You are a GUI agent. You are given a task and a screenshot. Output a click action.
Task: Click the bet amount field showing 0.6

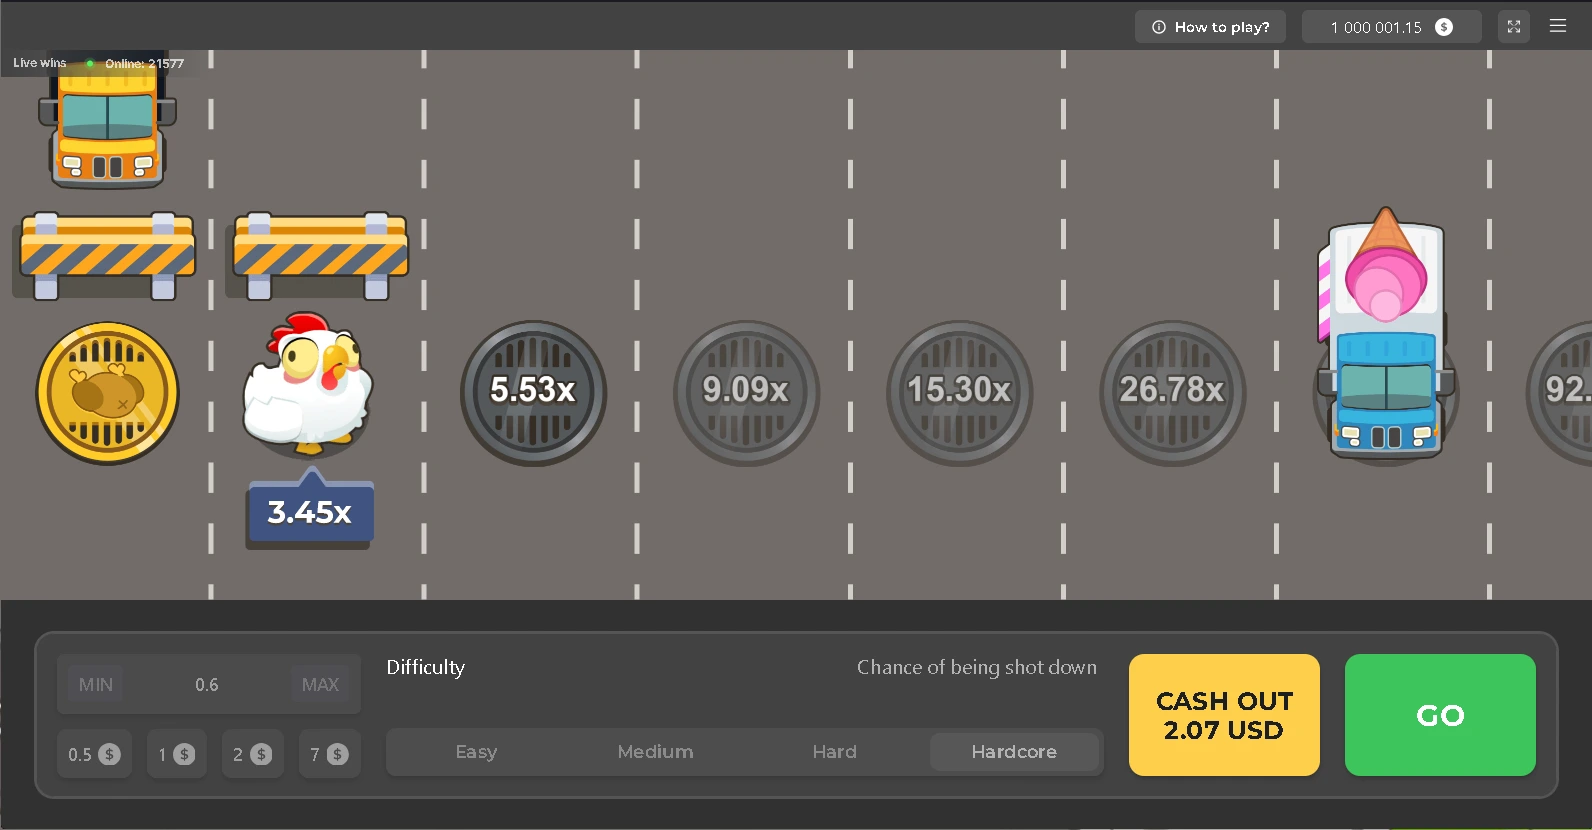pyautogui.click(x=207, y=685)
